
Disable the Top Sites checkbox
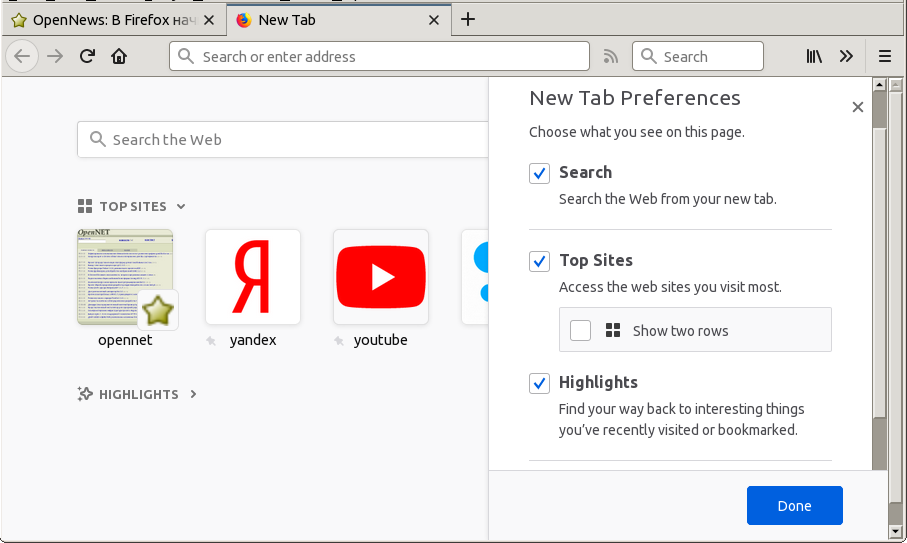pos(540,261)
